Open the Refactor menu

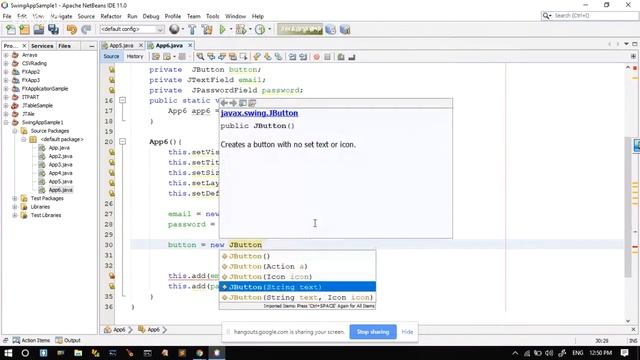click(111, 16)
